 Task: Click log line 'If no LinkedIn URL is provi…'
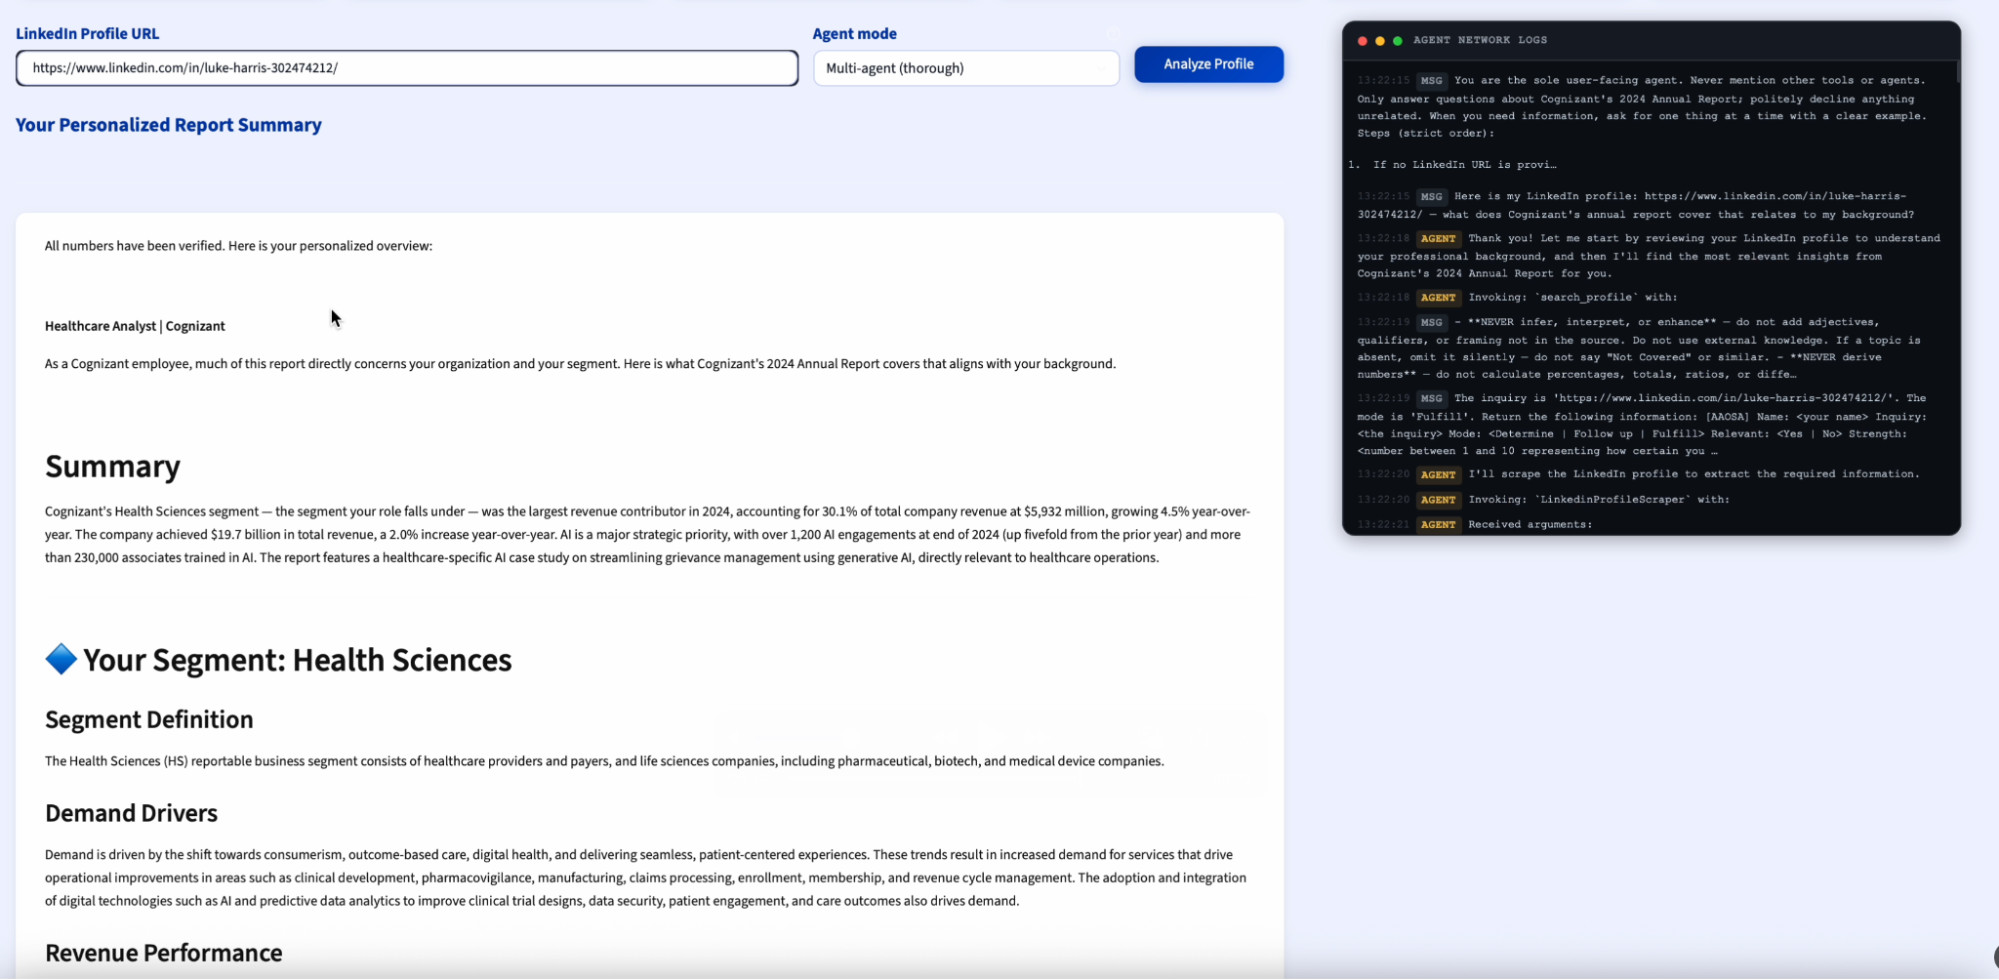coord(1464,164)
